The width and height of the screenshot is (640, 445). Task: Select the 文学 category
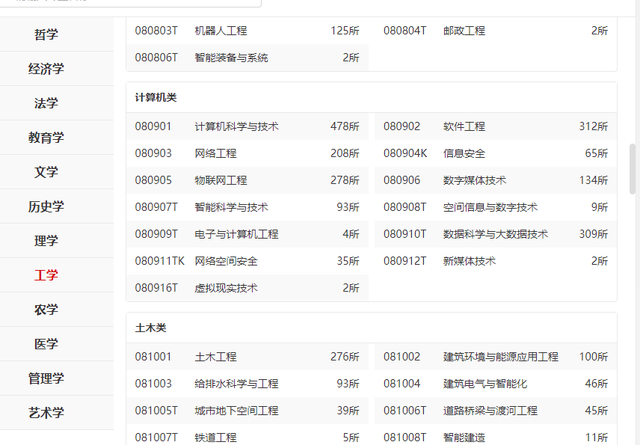[46, 172]
